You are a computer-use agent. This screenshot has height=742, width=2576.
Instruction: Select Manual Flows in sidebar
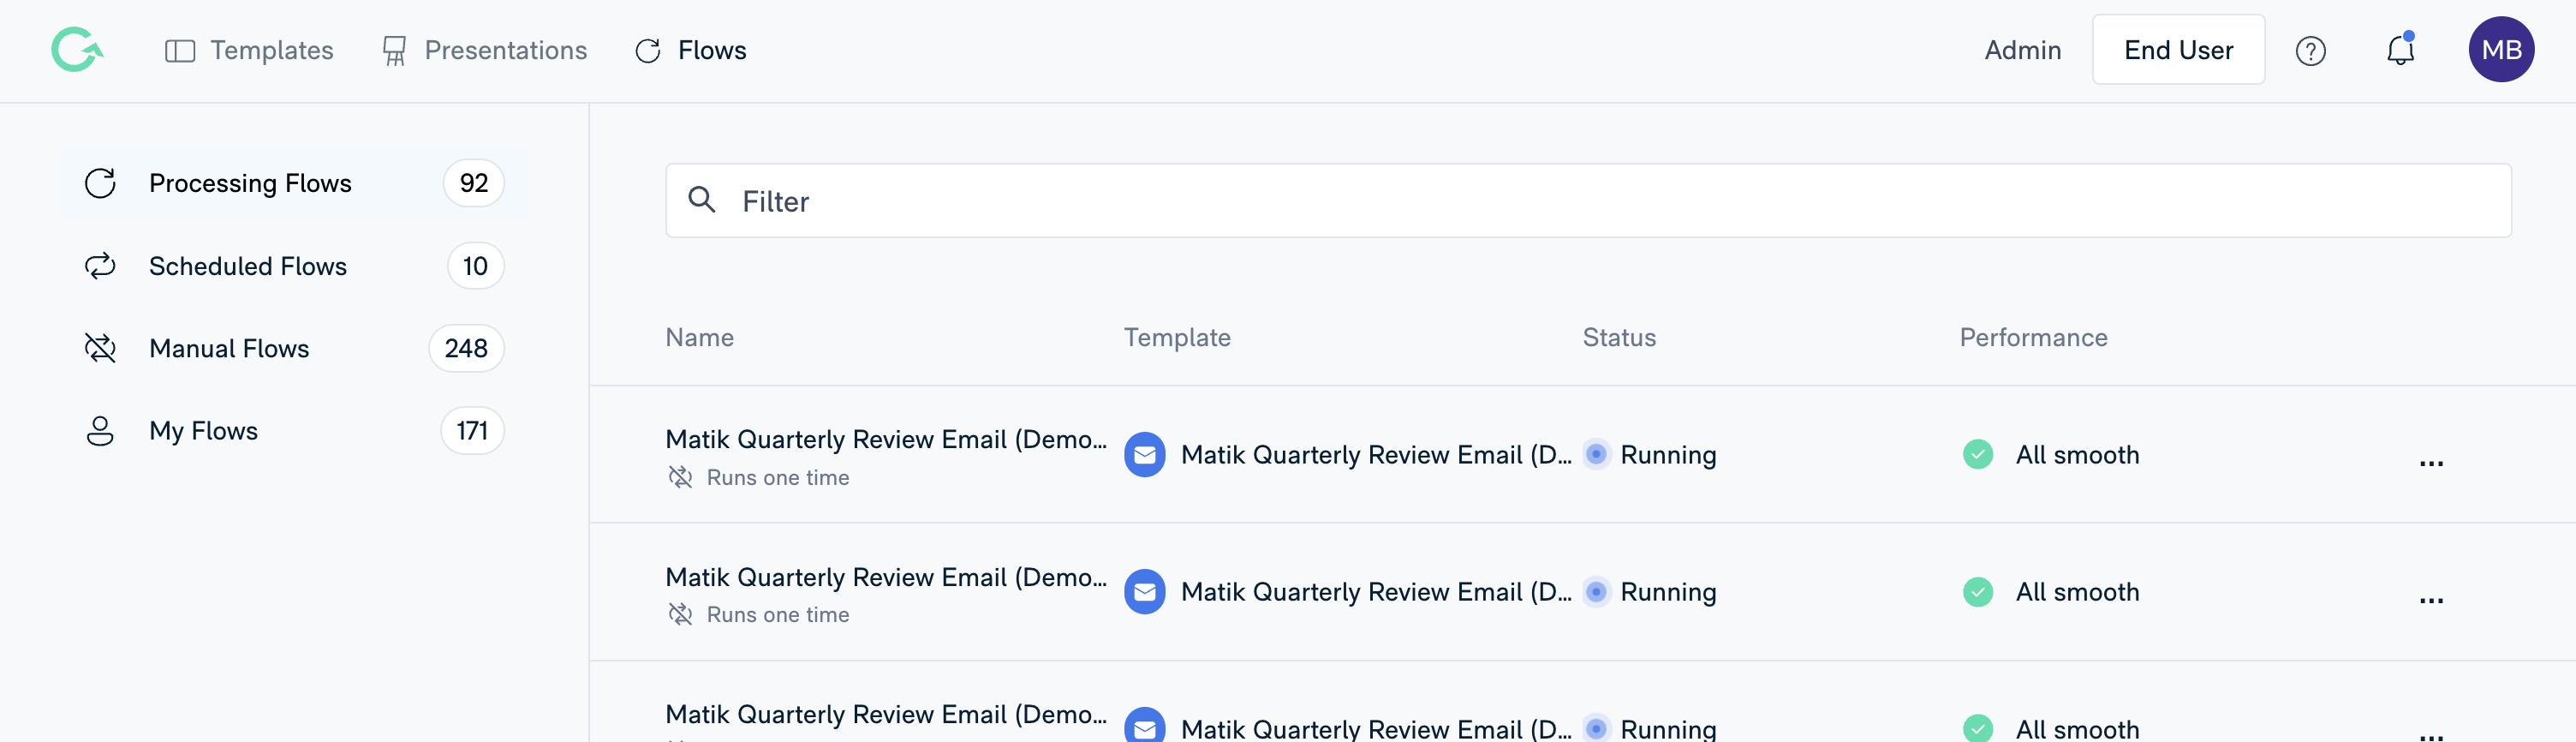tap(293, 348)
